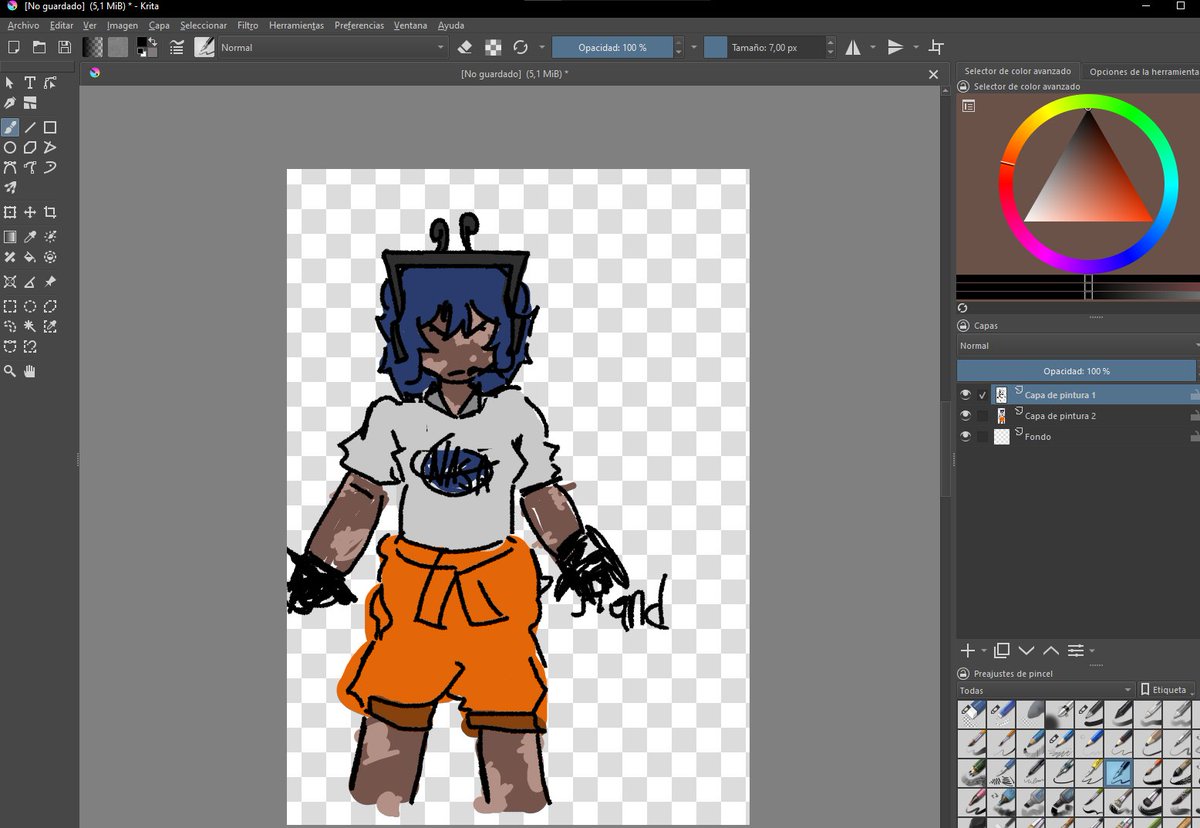Select the Transform tool
Viewport: 1200px width, 828px height.
click(10, 212)
